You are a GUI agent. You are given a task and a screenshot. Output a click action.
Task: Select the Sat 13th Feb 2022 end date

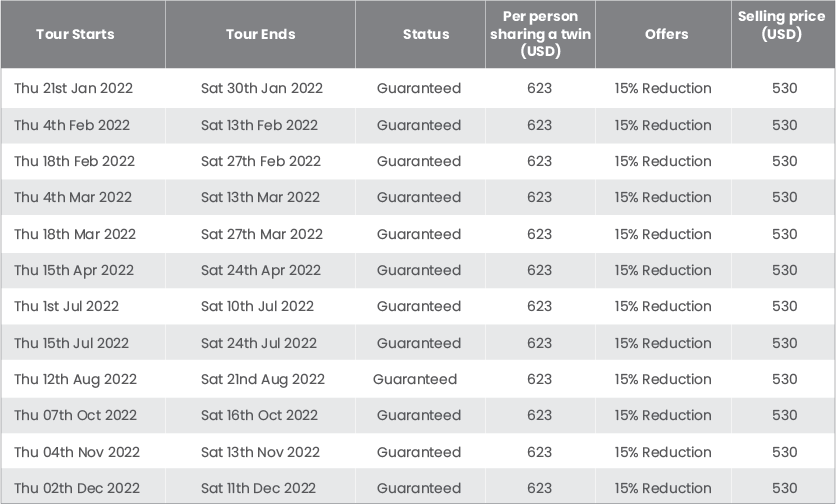tap(259, 125)
